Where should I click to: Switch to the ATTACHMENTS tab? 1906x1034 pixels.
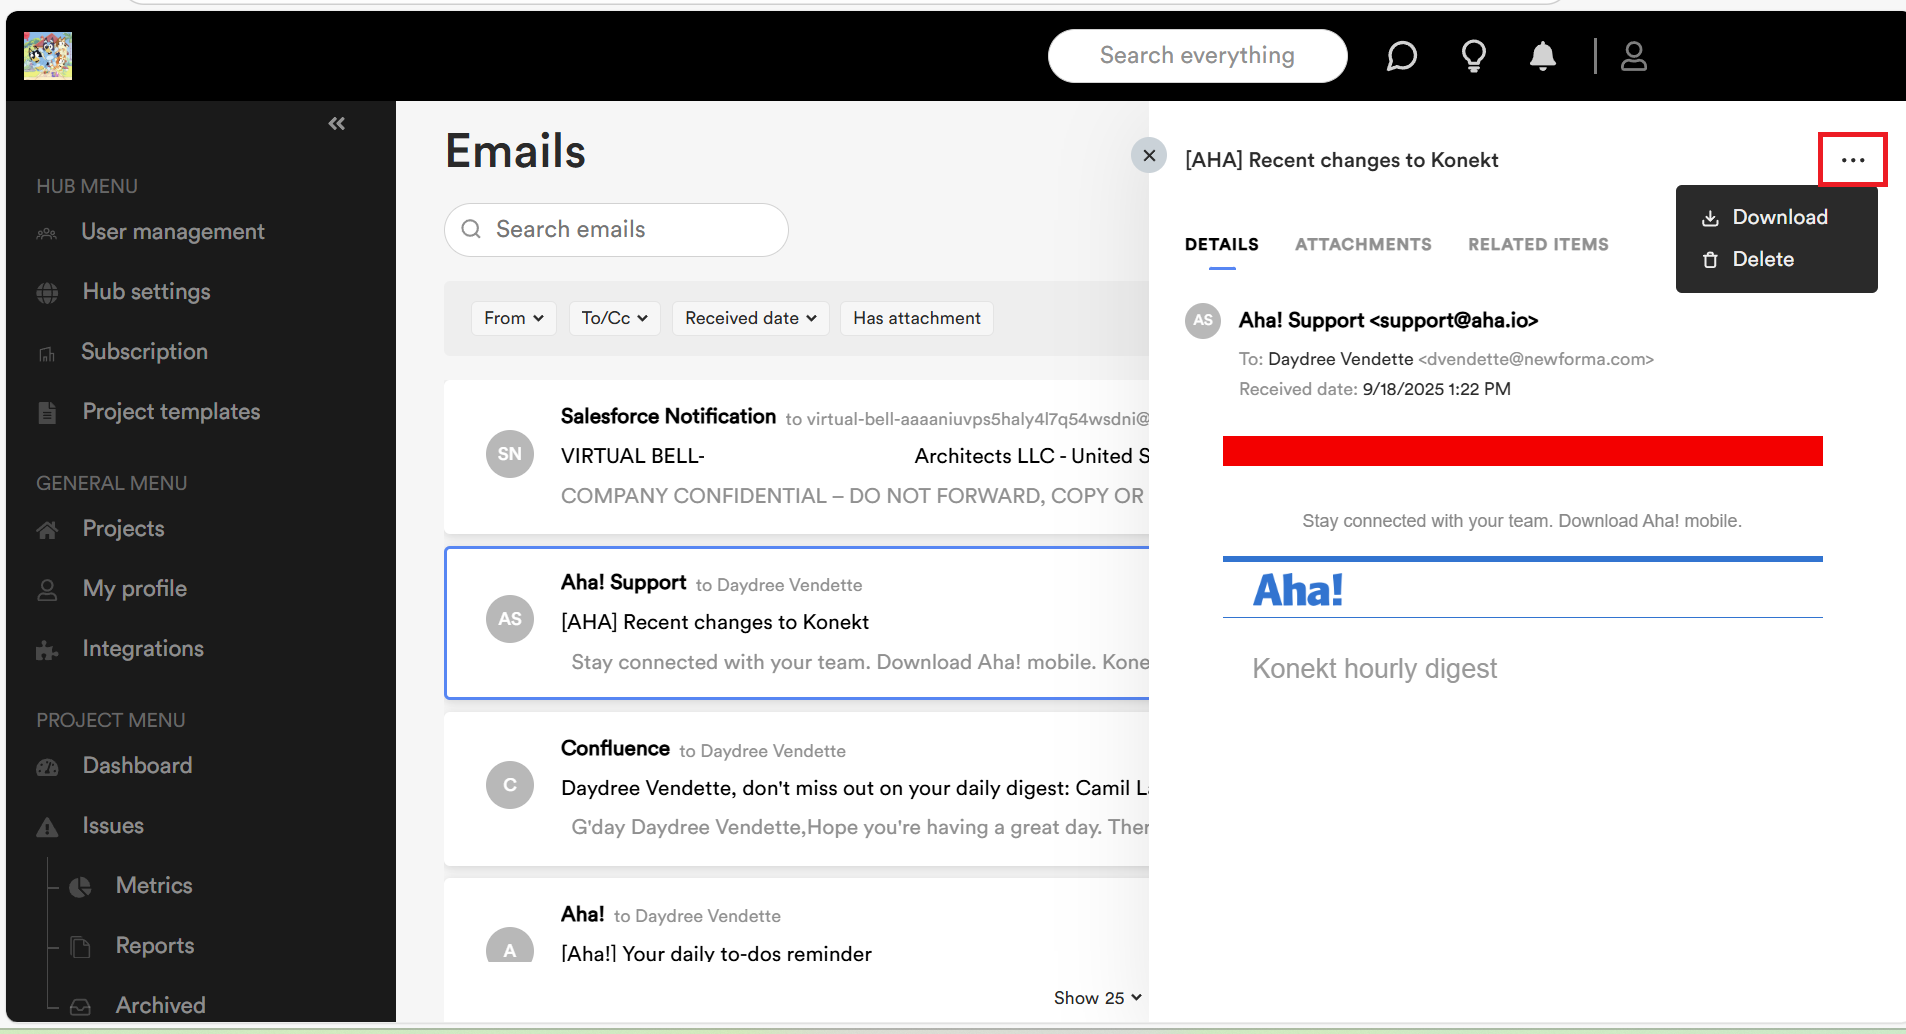click(1363, 245)
